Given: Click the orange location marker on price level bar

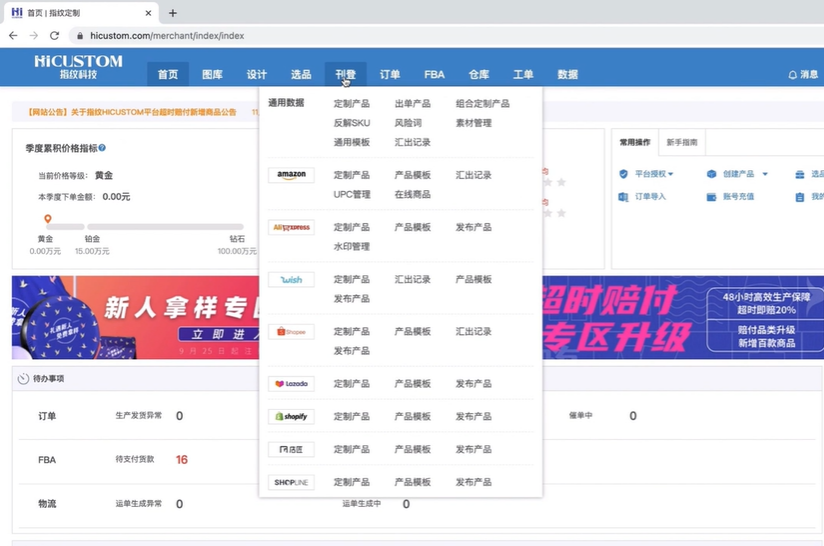Looking at the screenshot, I should tap(48, 219).
